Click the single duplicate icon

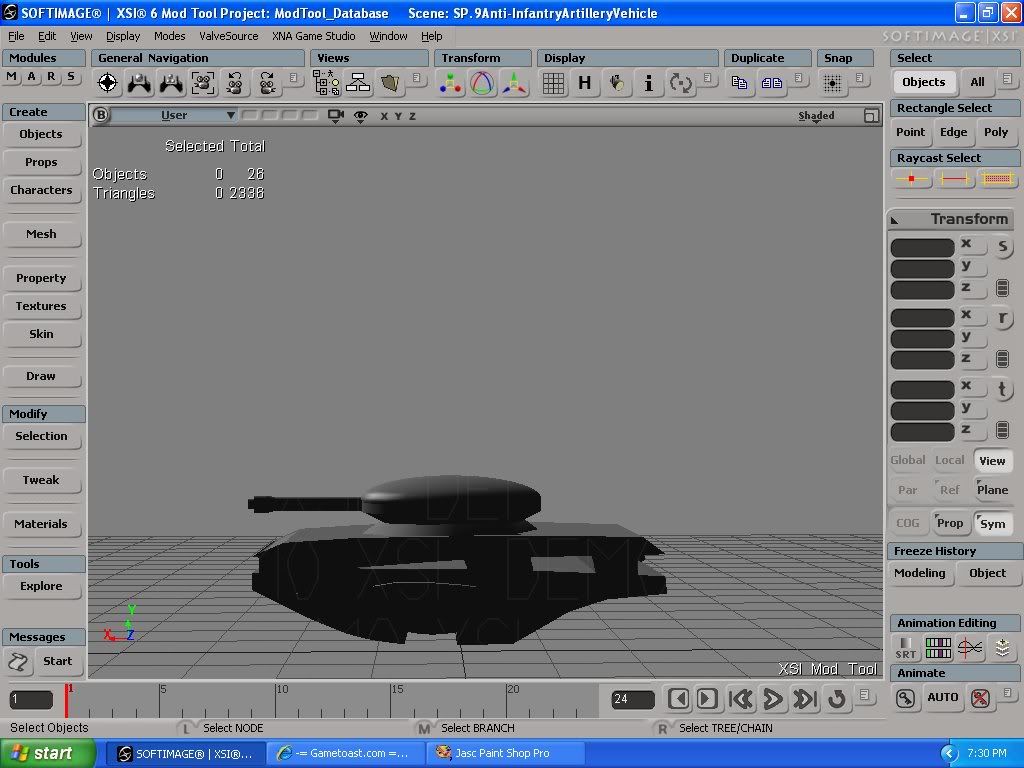click(739, 83)
